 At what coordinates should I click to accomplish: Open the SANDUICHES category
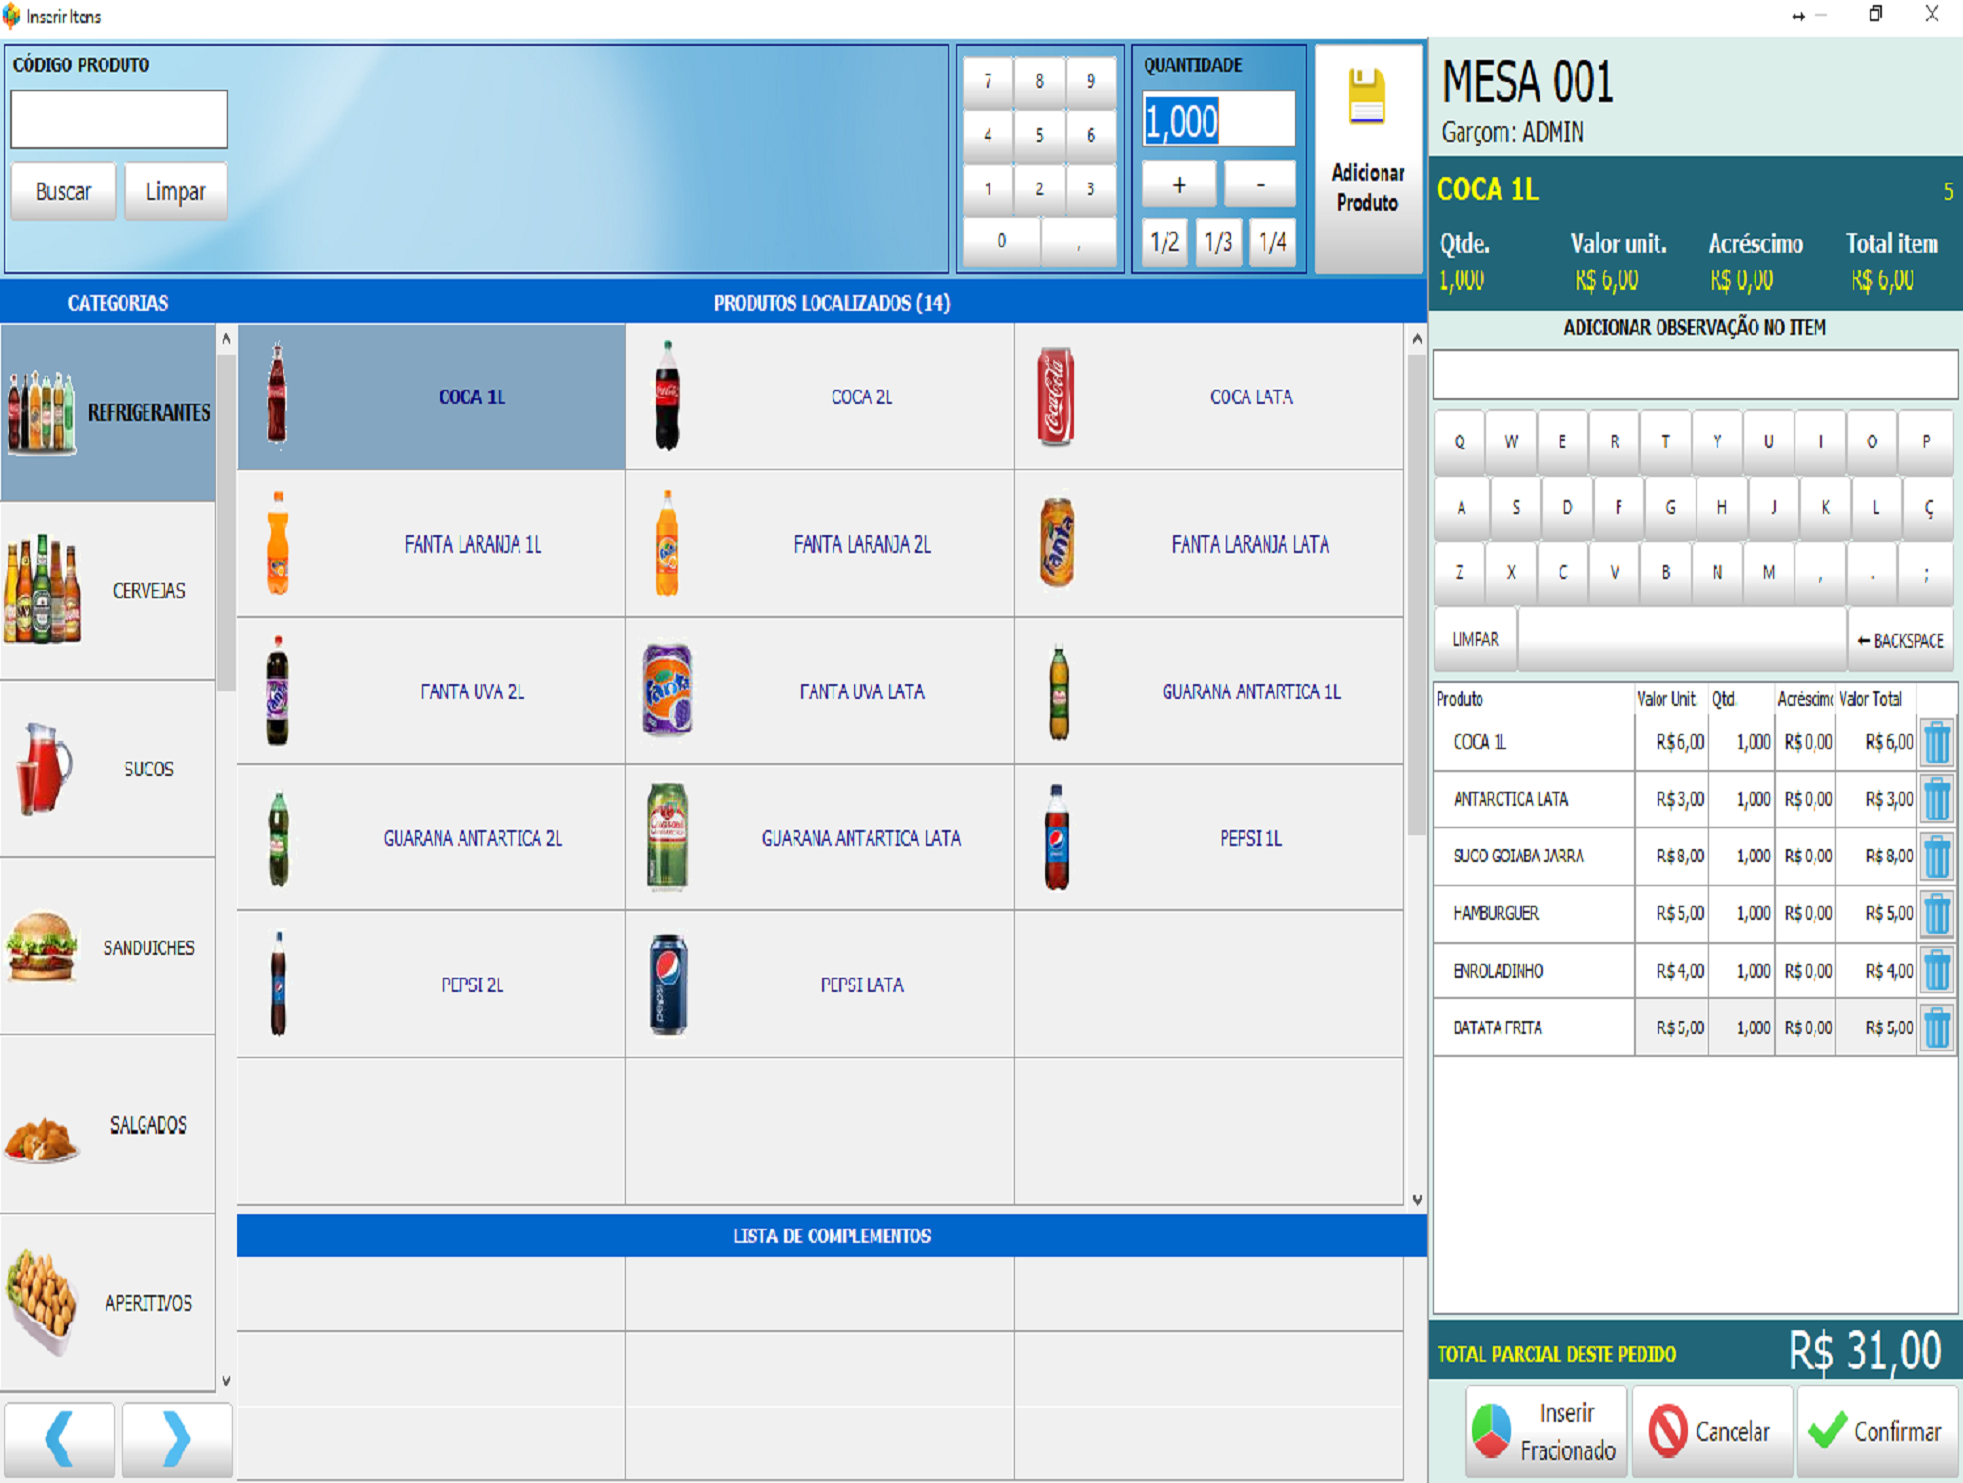click(x=108, y=947)
